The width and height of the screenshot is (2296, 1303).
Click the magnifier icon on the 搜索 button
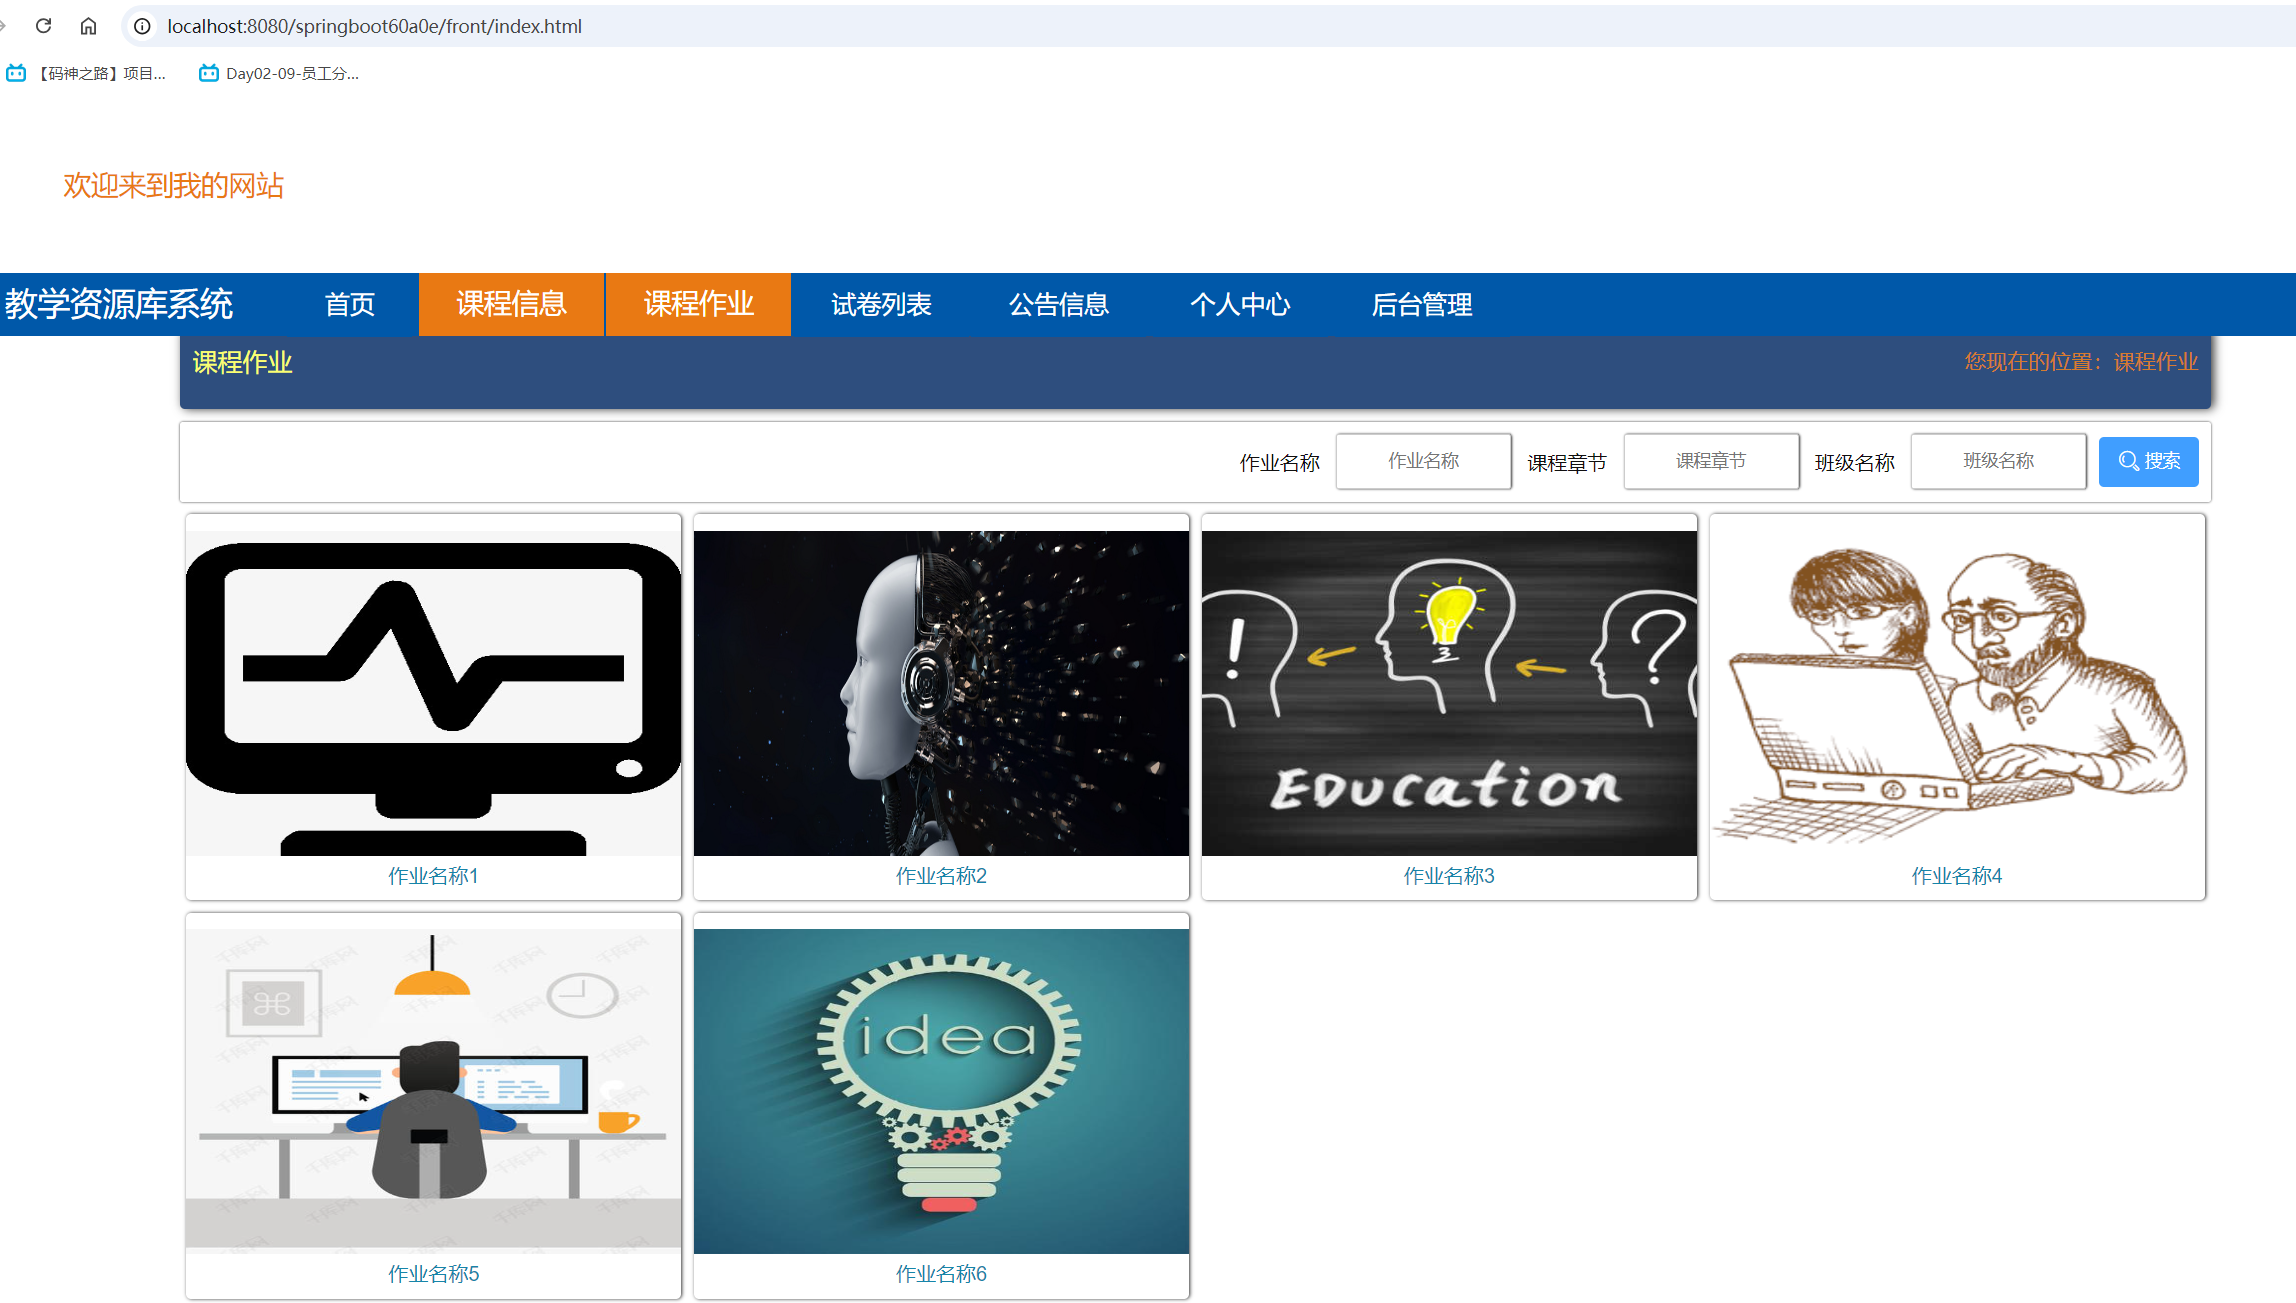point(2127,461)
